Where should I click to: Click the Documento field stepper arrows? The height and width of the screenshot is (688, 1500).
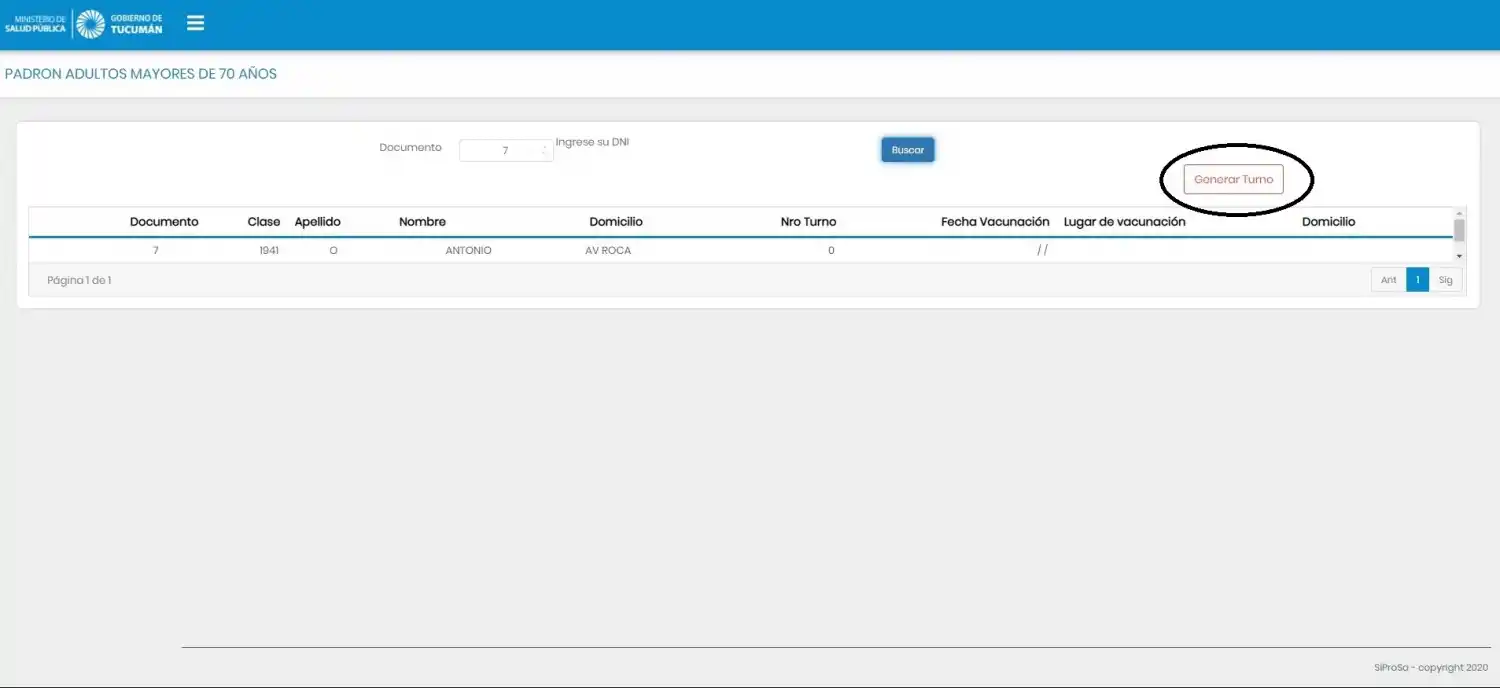pos(545,151)
